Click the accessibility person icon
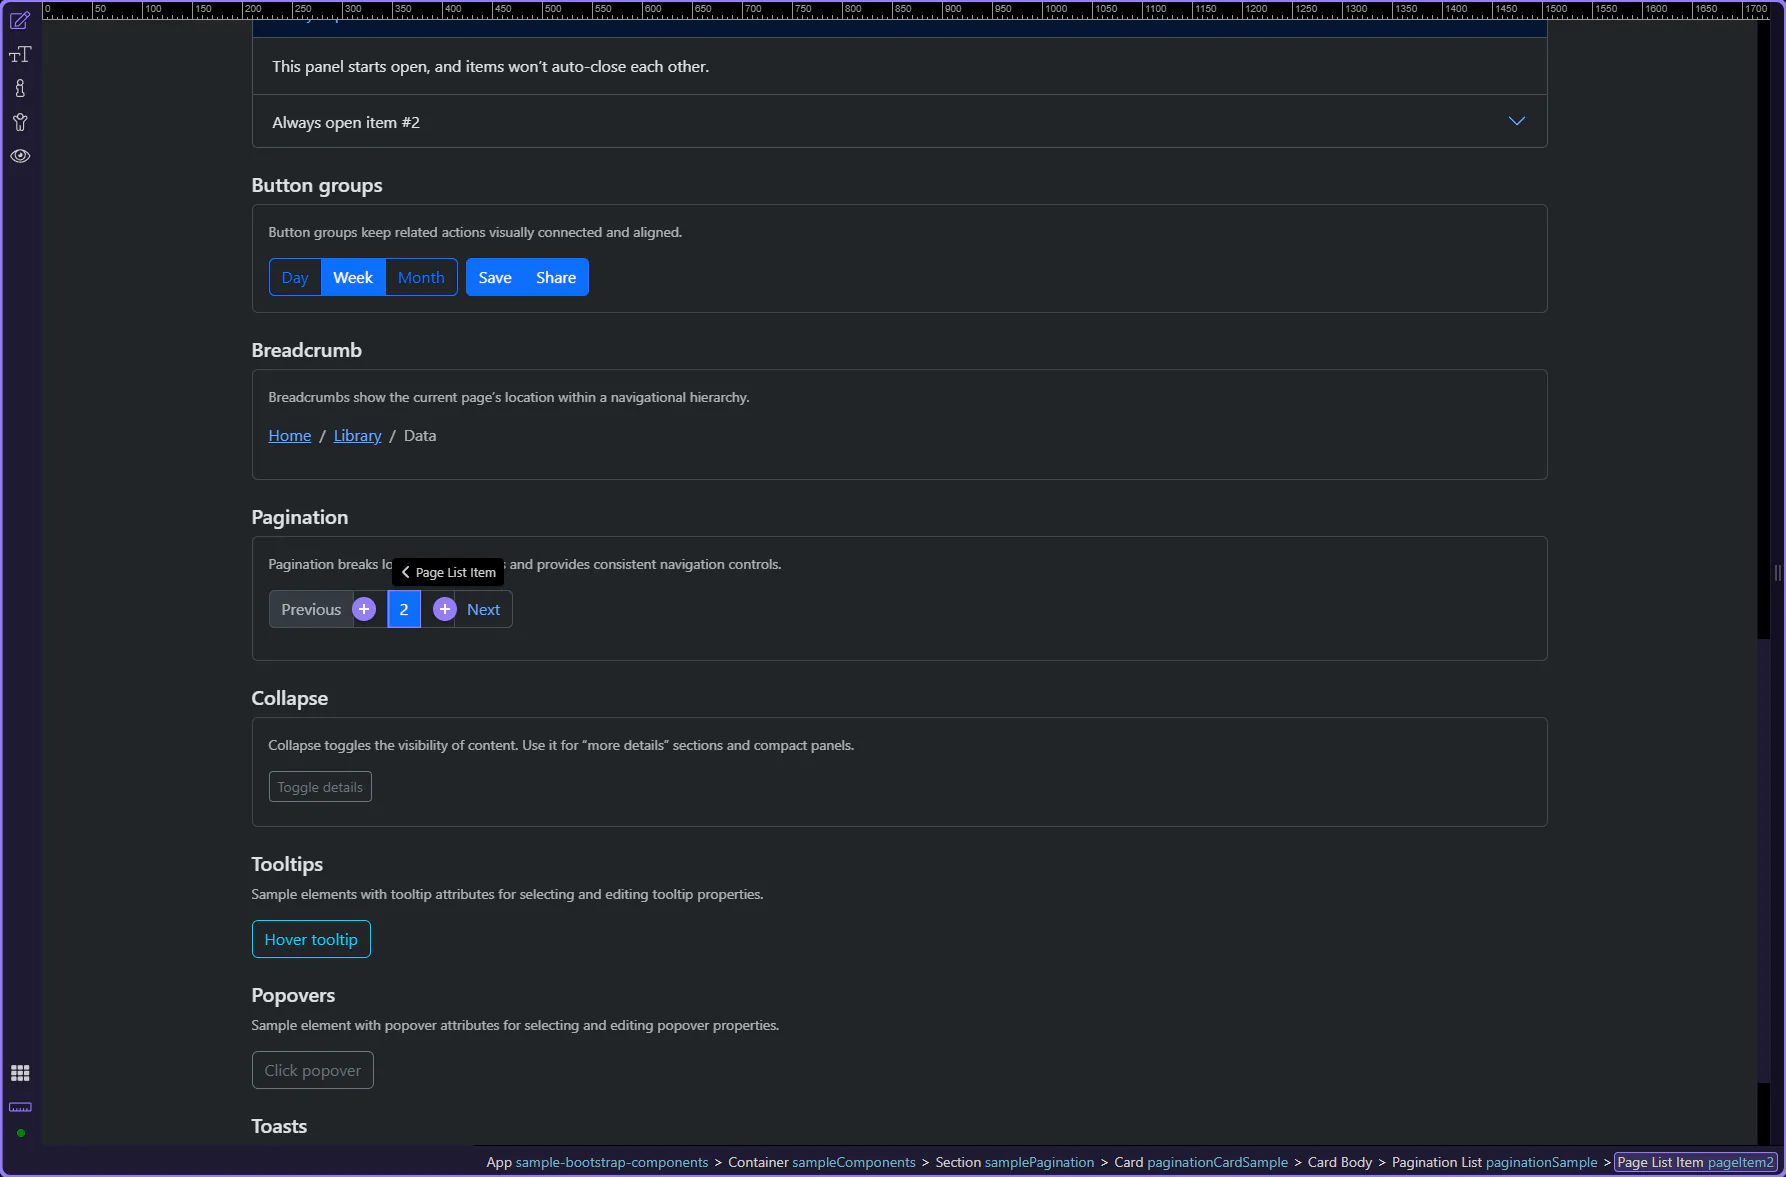The width and height of the screenshot is (1786, 1177). click(x=20, y=123)
